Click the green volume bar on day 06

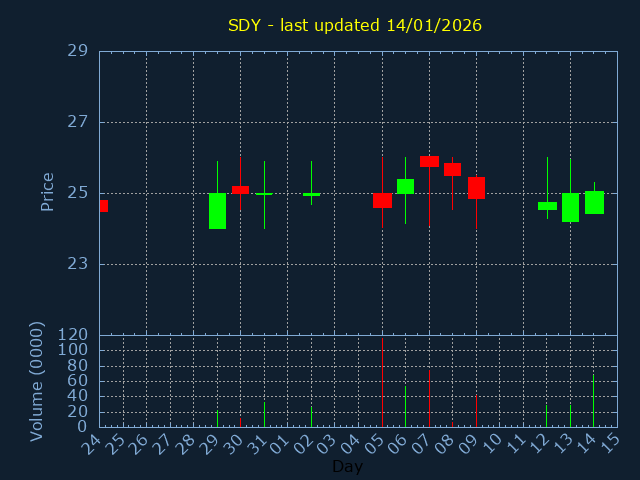tap(405, 407)
